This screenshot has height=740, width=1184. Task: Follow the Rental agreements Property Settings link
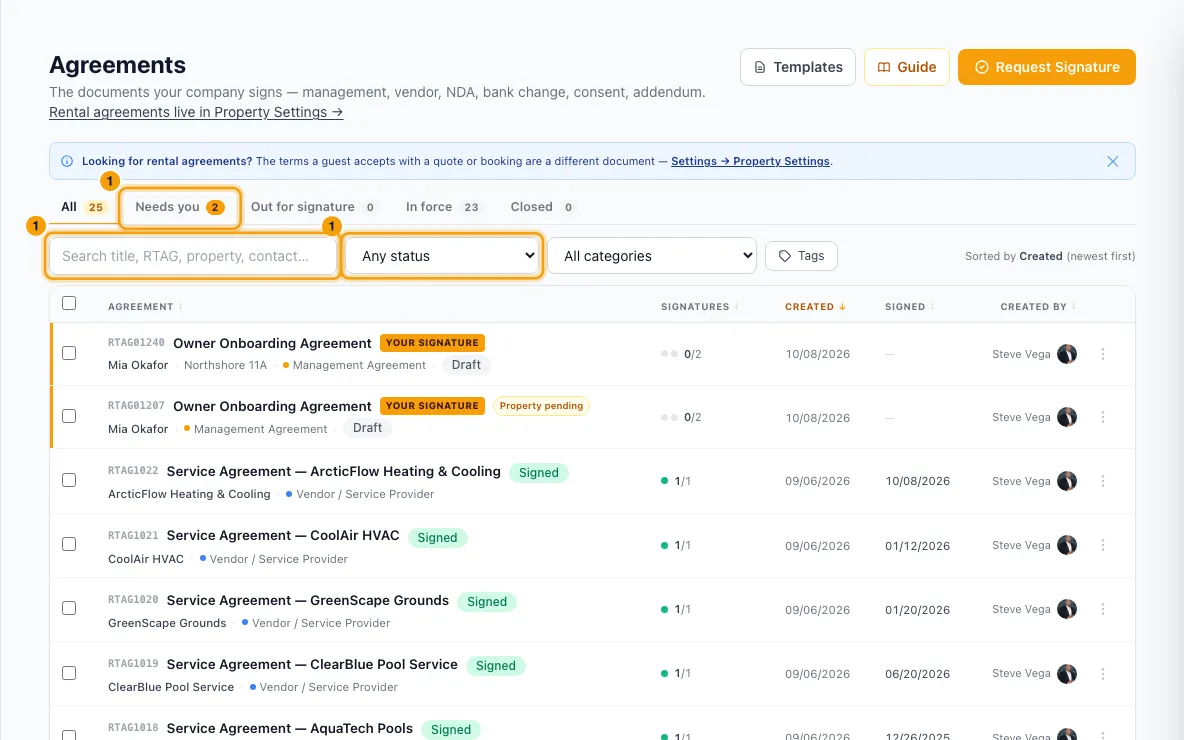[x=196, y=113]
